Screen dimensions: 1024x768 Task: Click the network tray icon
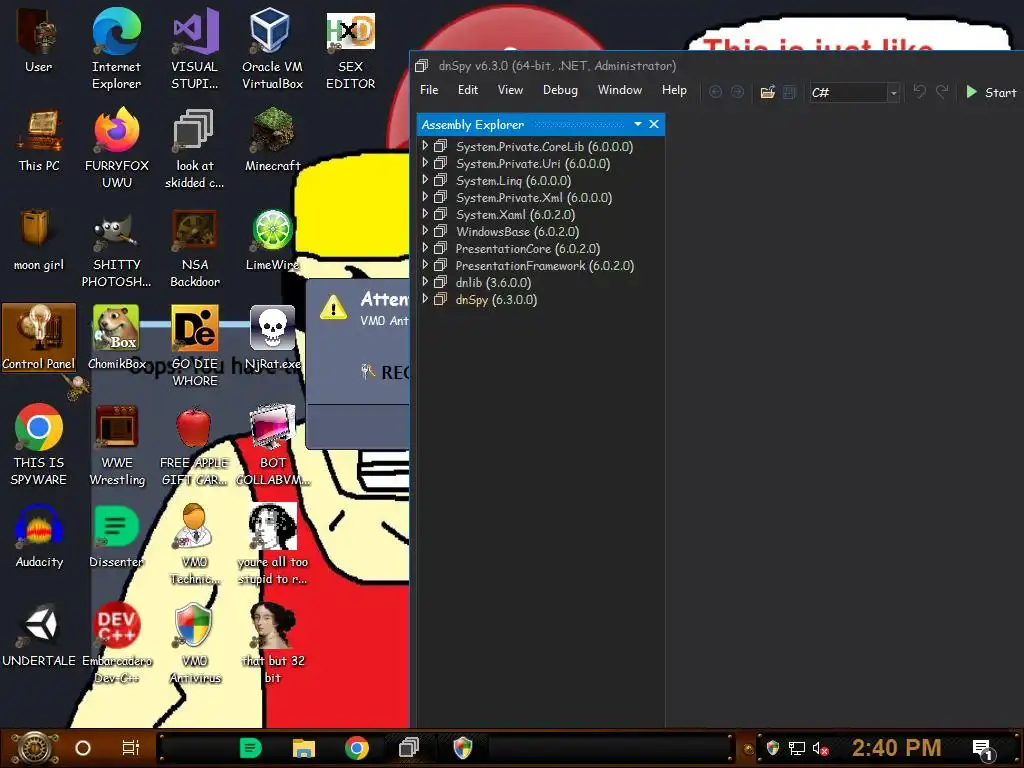pyautogui.click(x=796, y=748)
